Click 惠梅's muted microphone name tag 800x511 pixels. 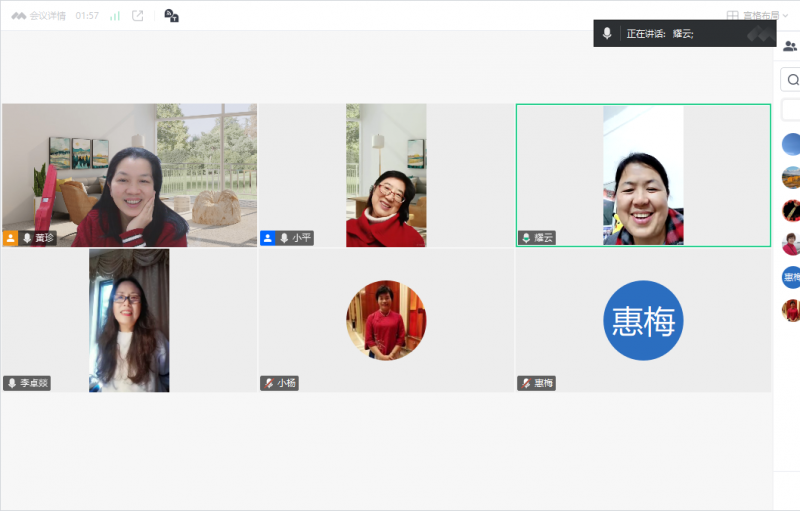pyautogui.click(x=537, y=383)
